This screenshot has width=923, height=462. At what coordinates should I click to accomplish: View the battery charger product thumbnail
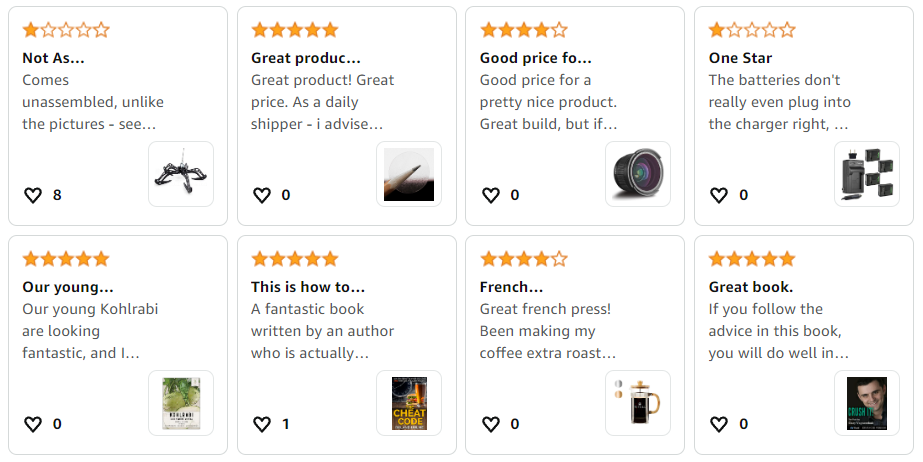coord(867,174)
